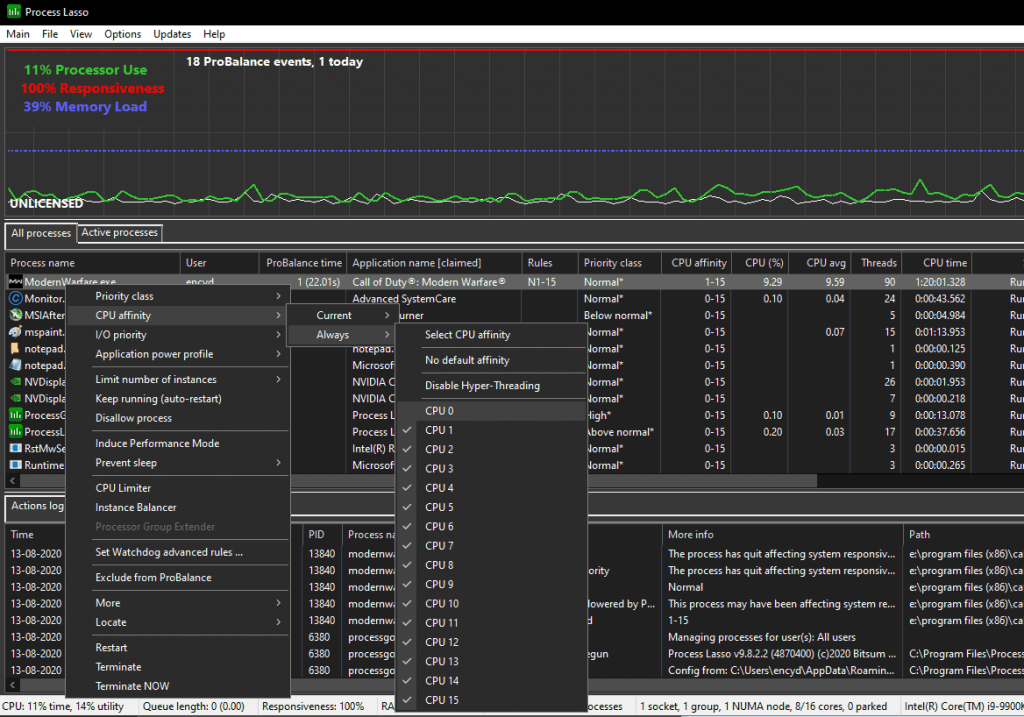Expand the Priority class submenu in the context menu
This screenshot has height=717, width=1024.
pos(178,296)
